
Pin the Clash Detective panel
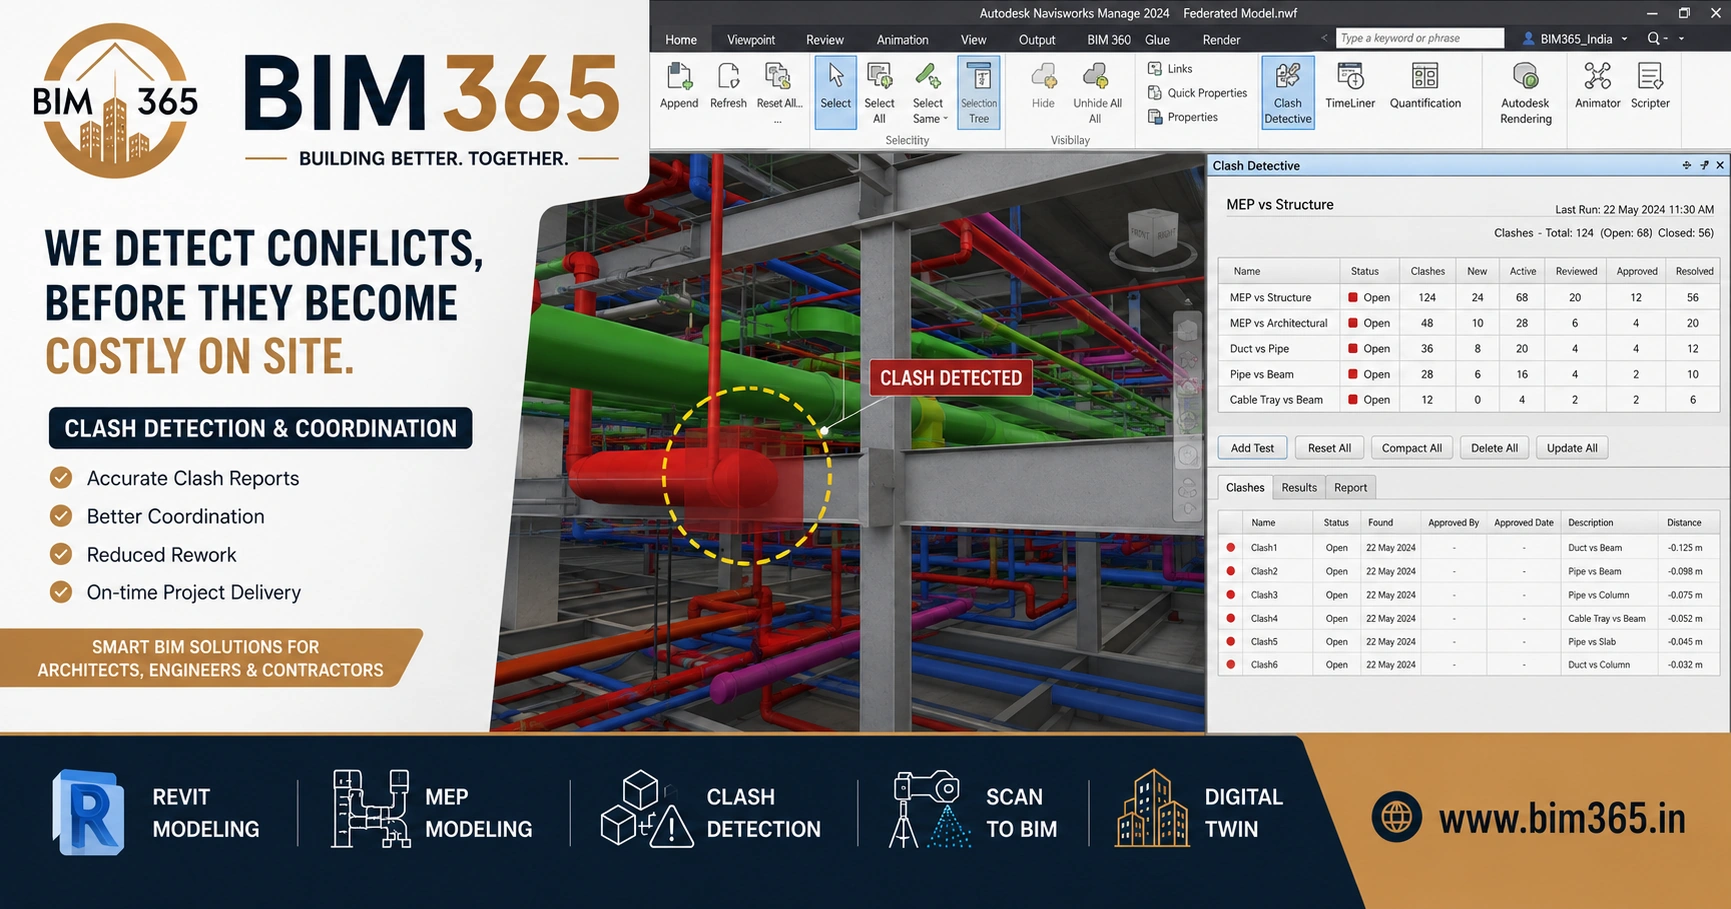1704,165
